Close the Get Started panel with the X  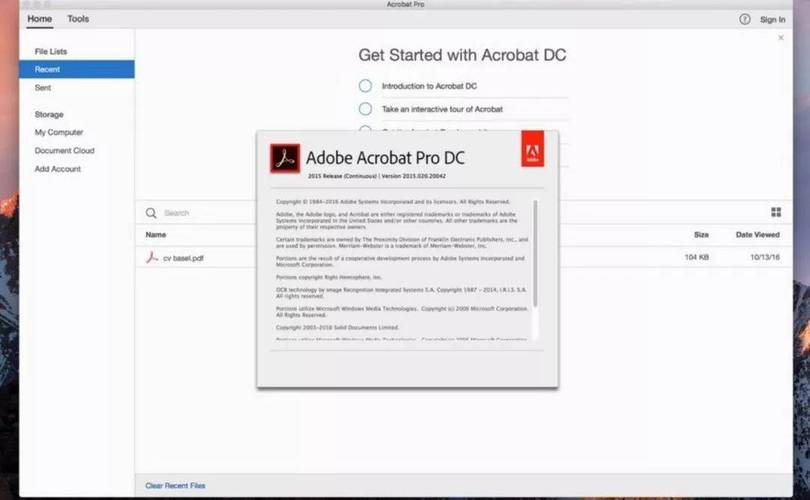tap(781, 38)
